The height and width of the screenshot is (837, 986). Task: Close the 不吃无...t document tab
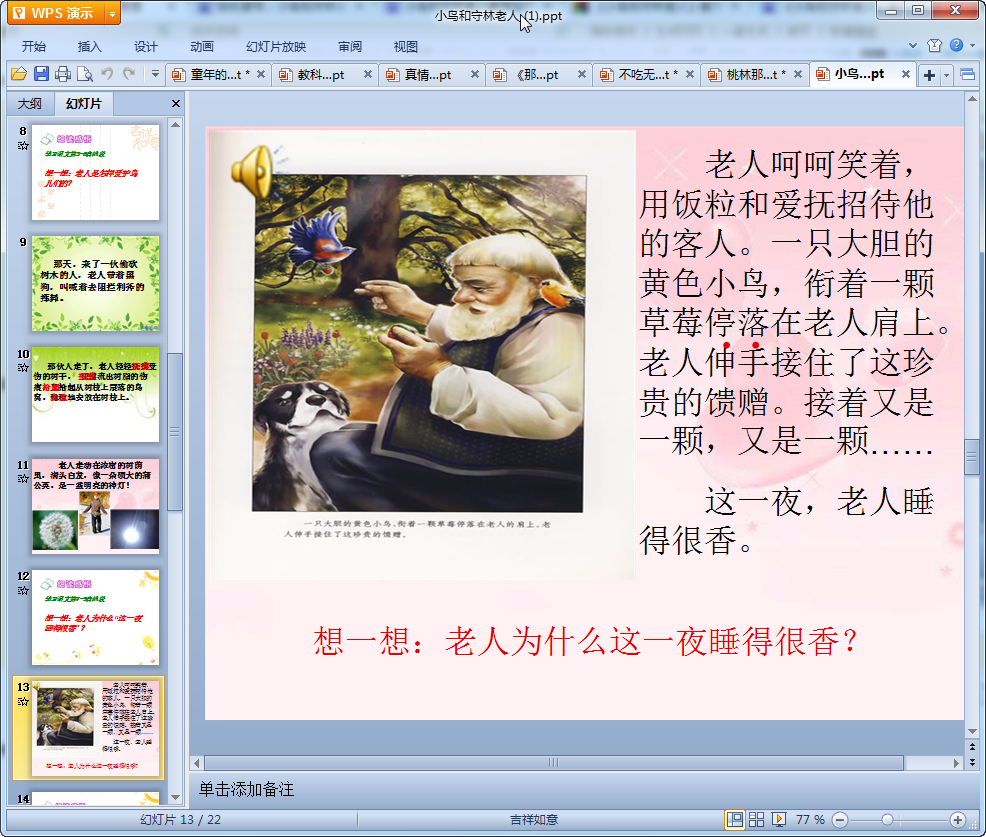coord(690,74)
